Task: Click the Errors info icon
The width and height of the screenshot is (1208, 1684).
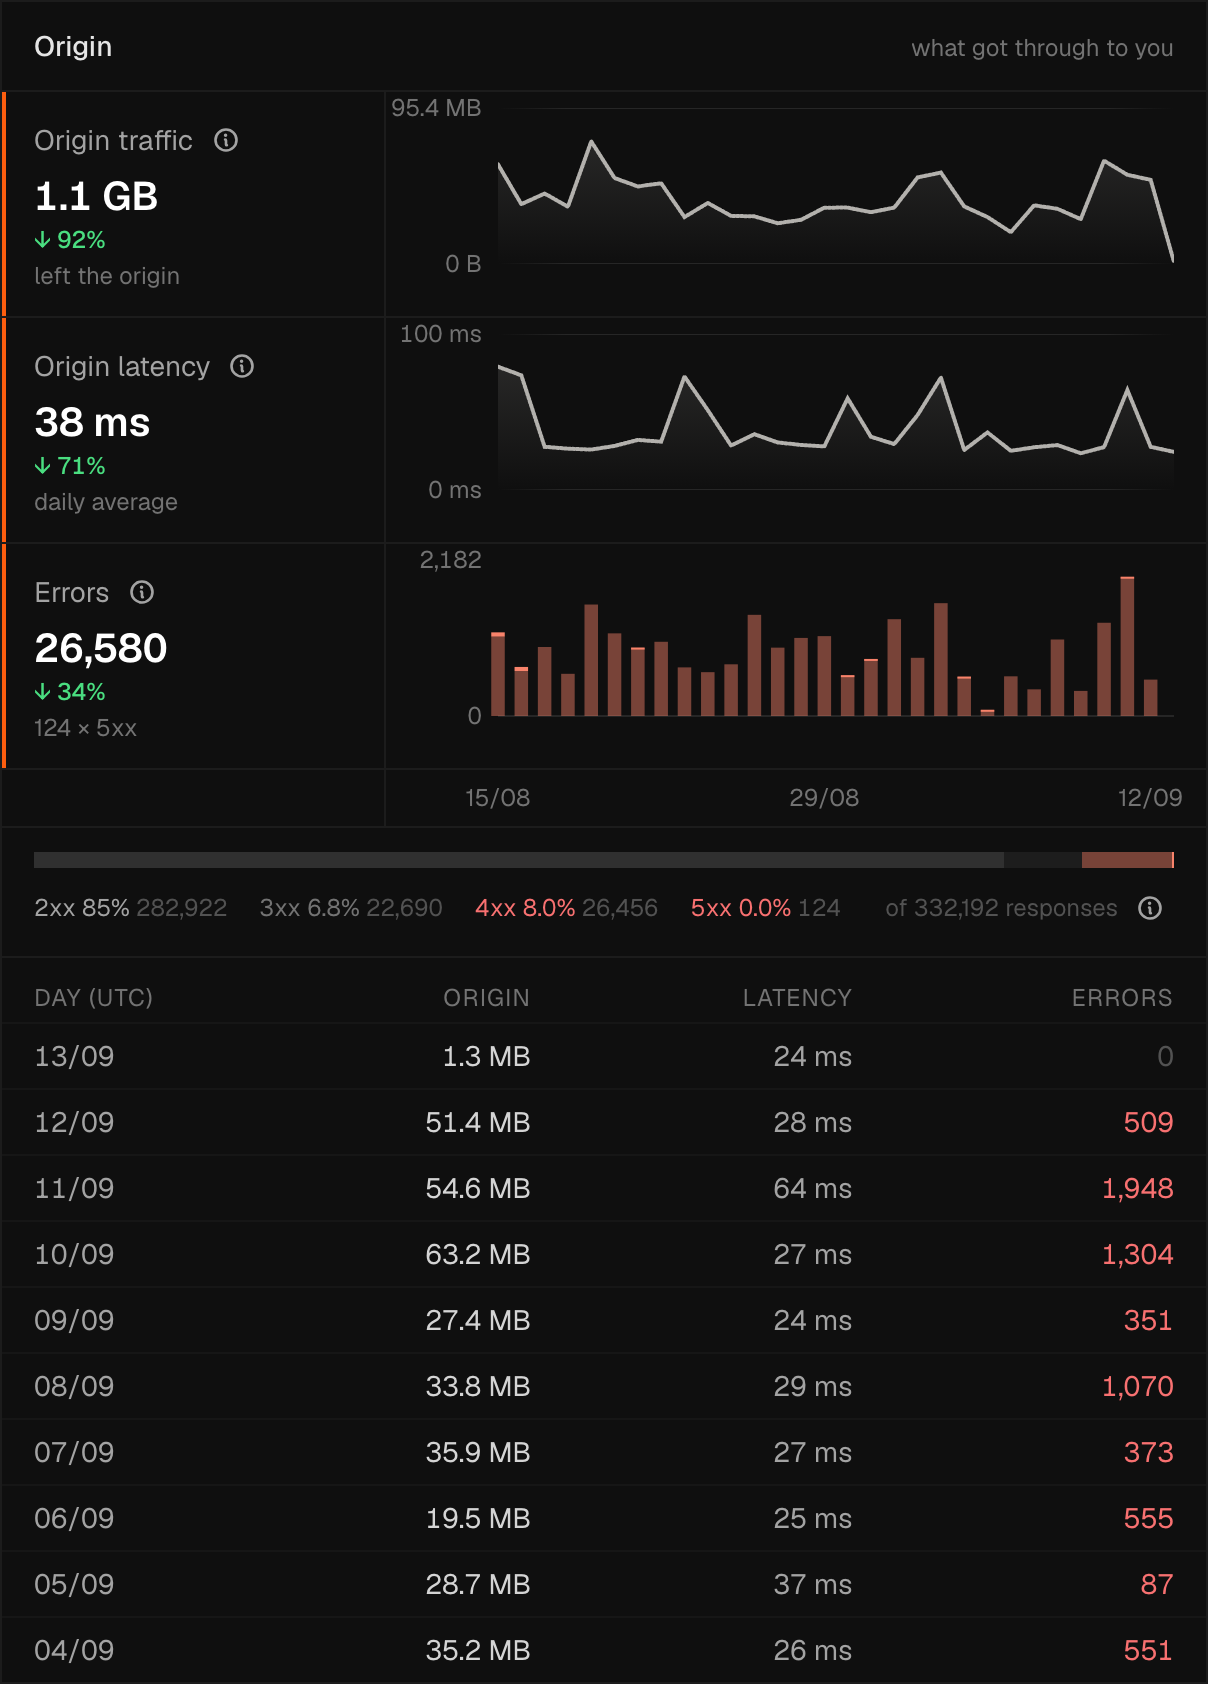Action: [x=142, y=592]
